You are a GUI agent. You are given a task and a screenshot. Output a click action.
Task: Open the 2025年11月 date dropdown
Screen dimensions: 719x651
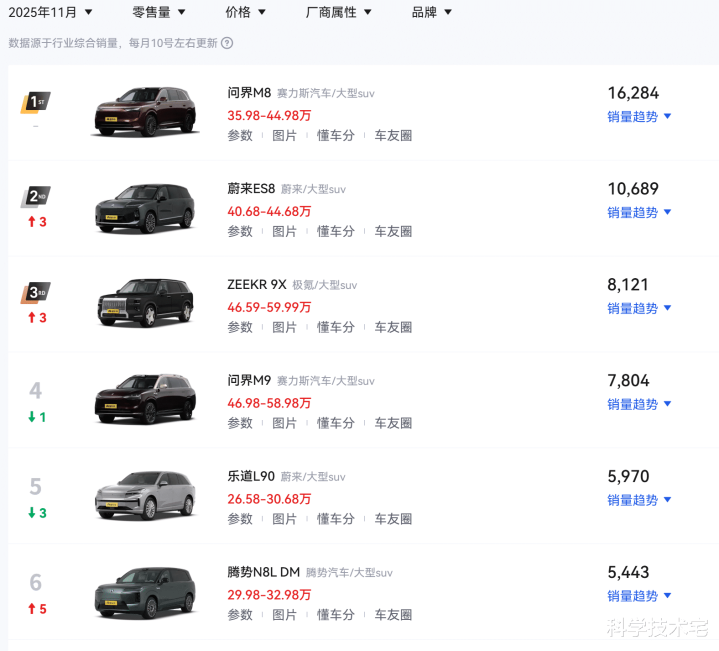click(x=51, y=12)
